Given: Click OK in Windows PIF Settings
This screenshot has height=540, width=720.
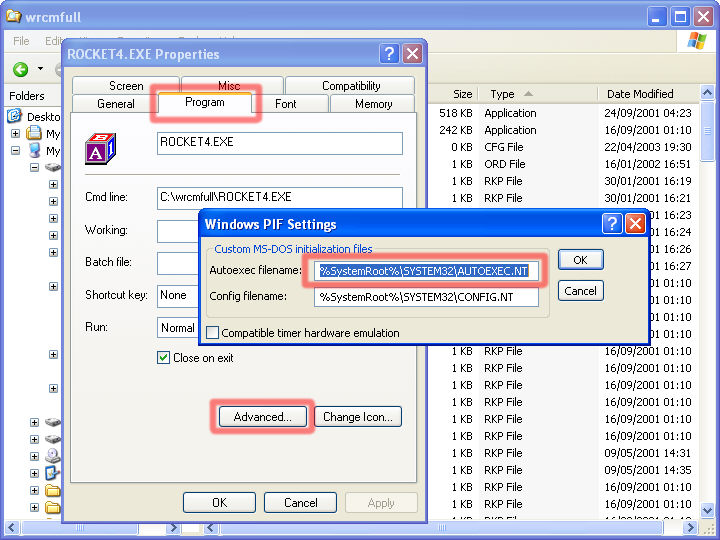Looking at the screenshot, I should pos(580,260).
